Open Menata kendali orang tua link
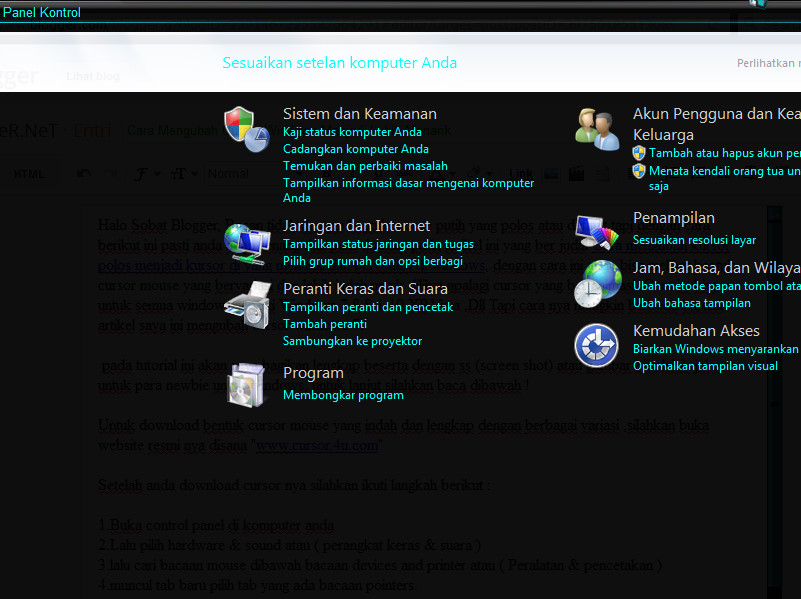Screen dimensions: 801x599 point(724,178)
